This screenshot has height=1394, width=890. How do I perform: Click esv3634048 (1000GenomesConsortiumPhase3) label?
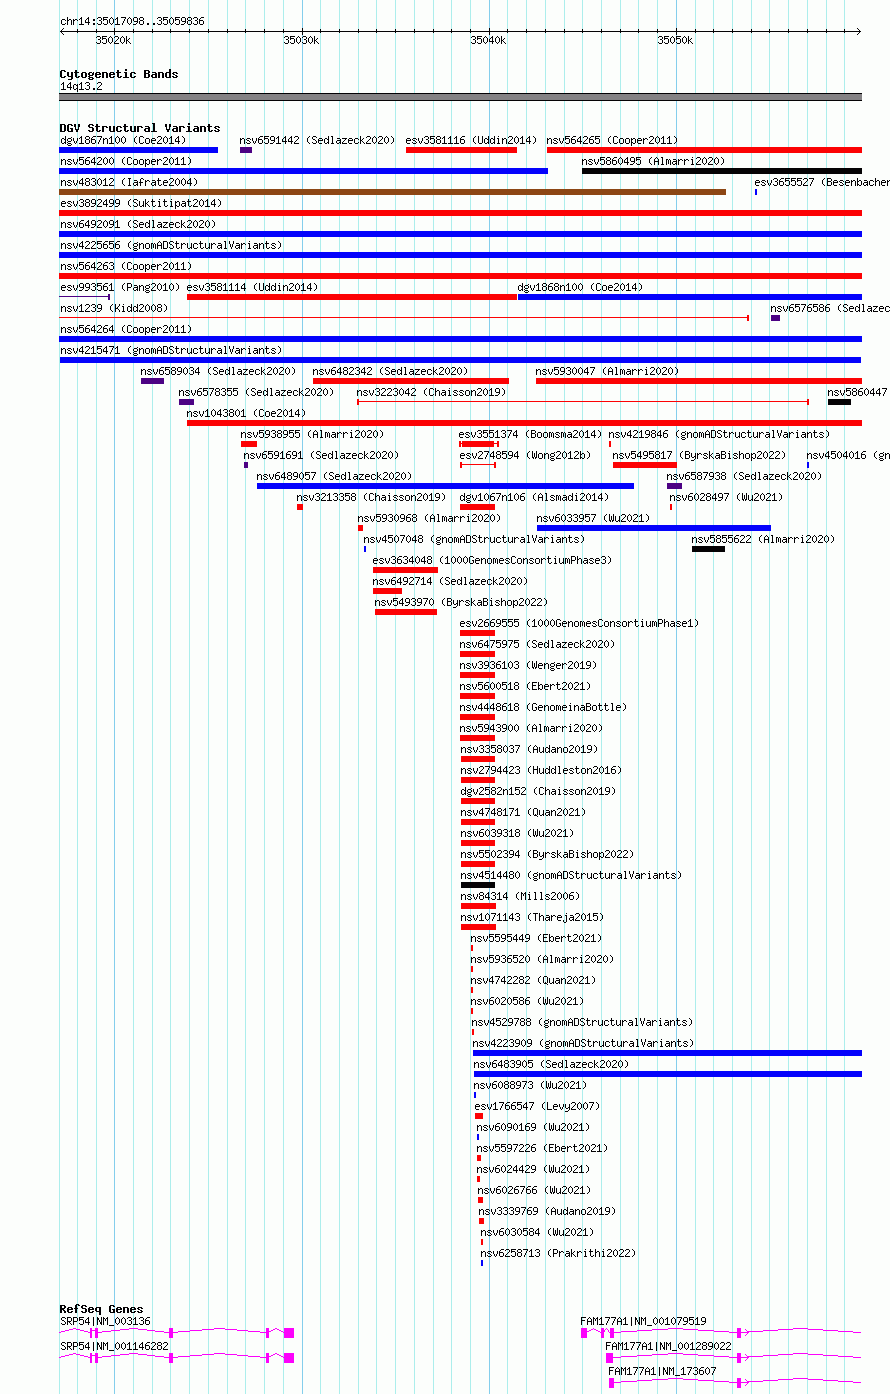[492, 560]
